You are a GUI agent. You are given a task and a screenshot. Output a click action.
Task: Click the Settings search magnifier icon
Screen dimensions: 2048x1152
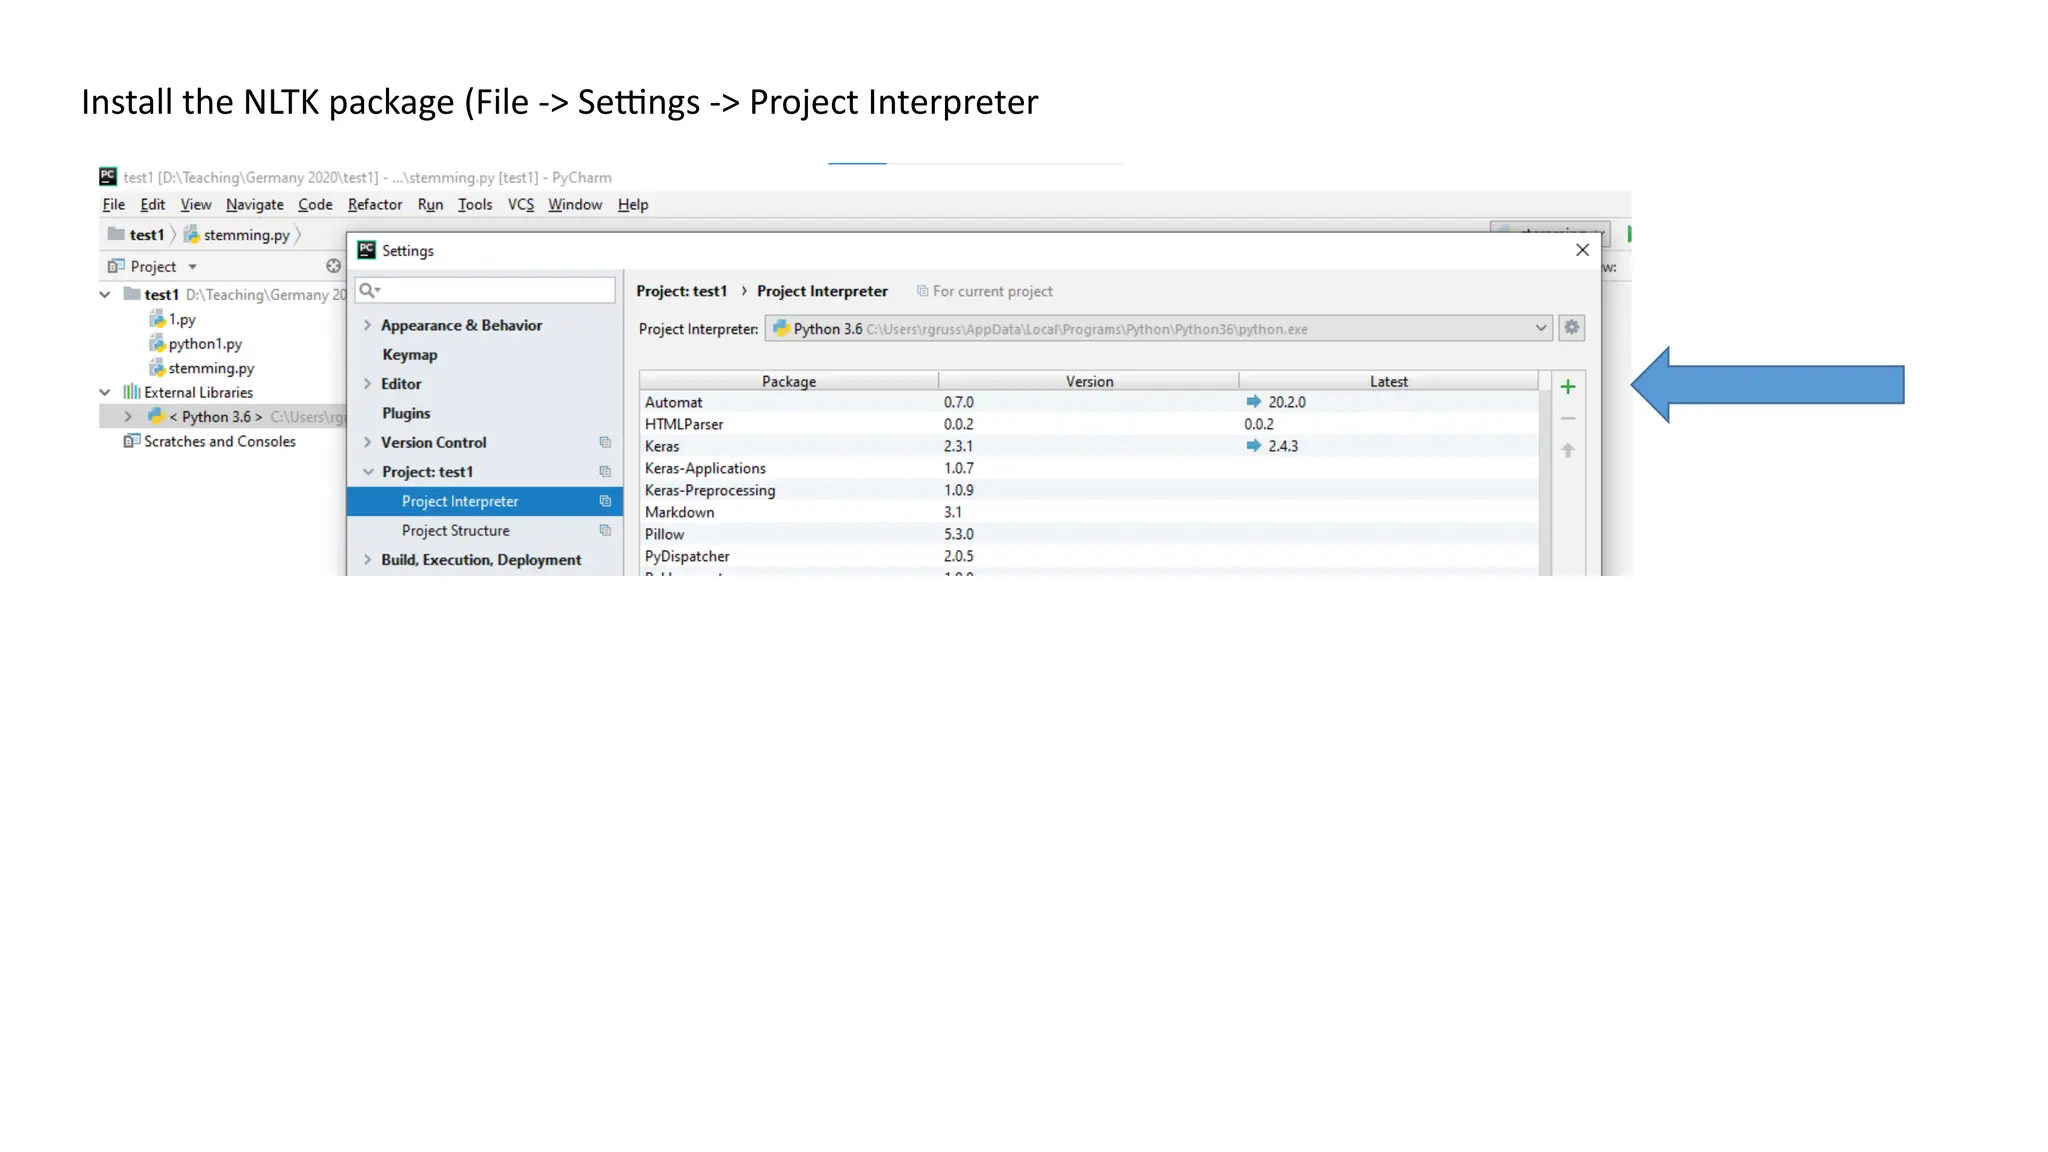(x=368, y=290)
